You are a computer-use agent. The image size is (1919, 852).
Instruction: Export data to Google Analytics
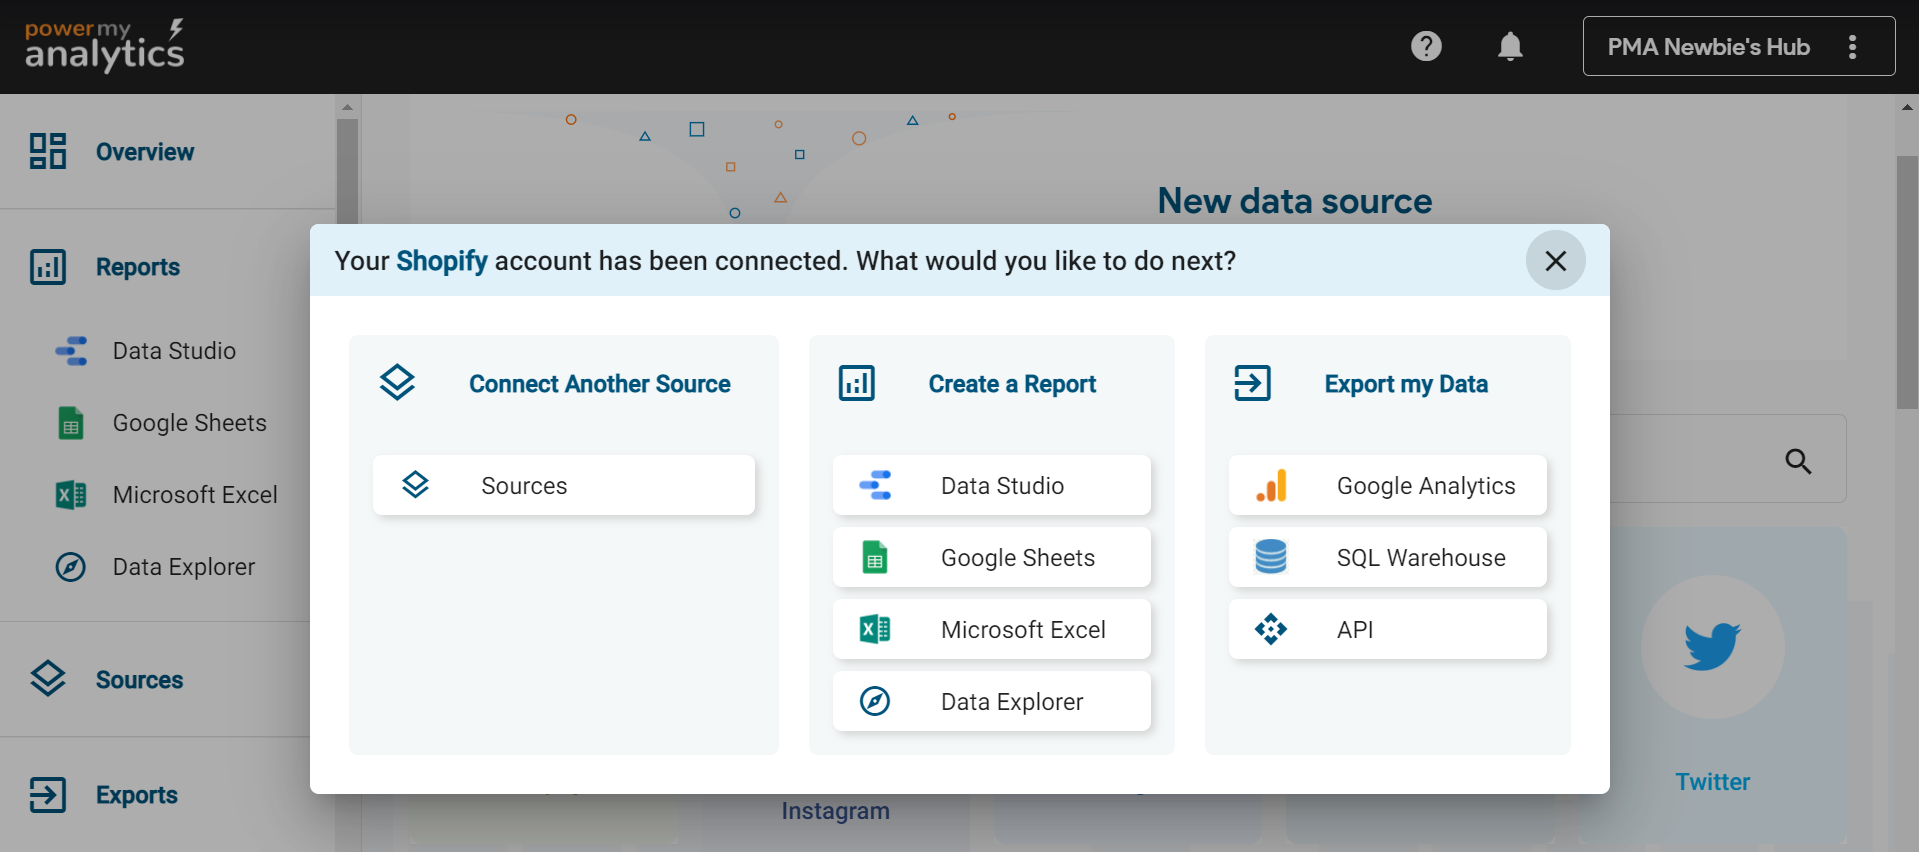pos(1387,485)
